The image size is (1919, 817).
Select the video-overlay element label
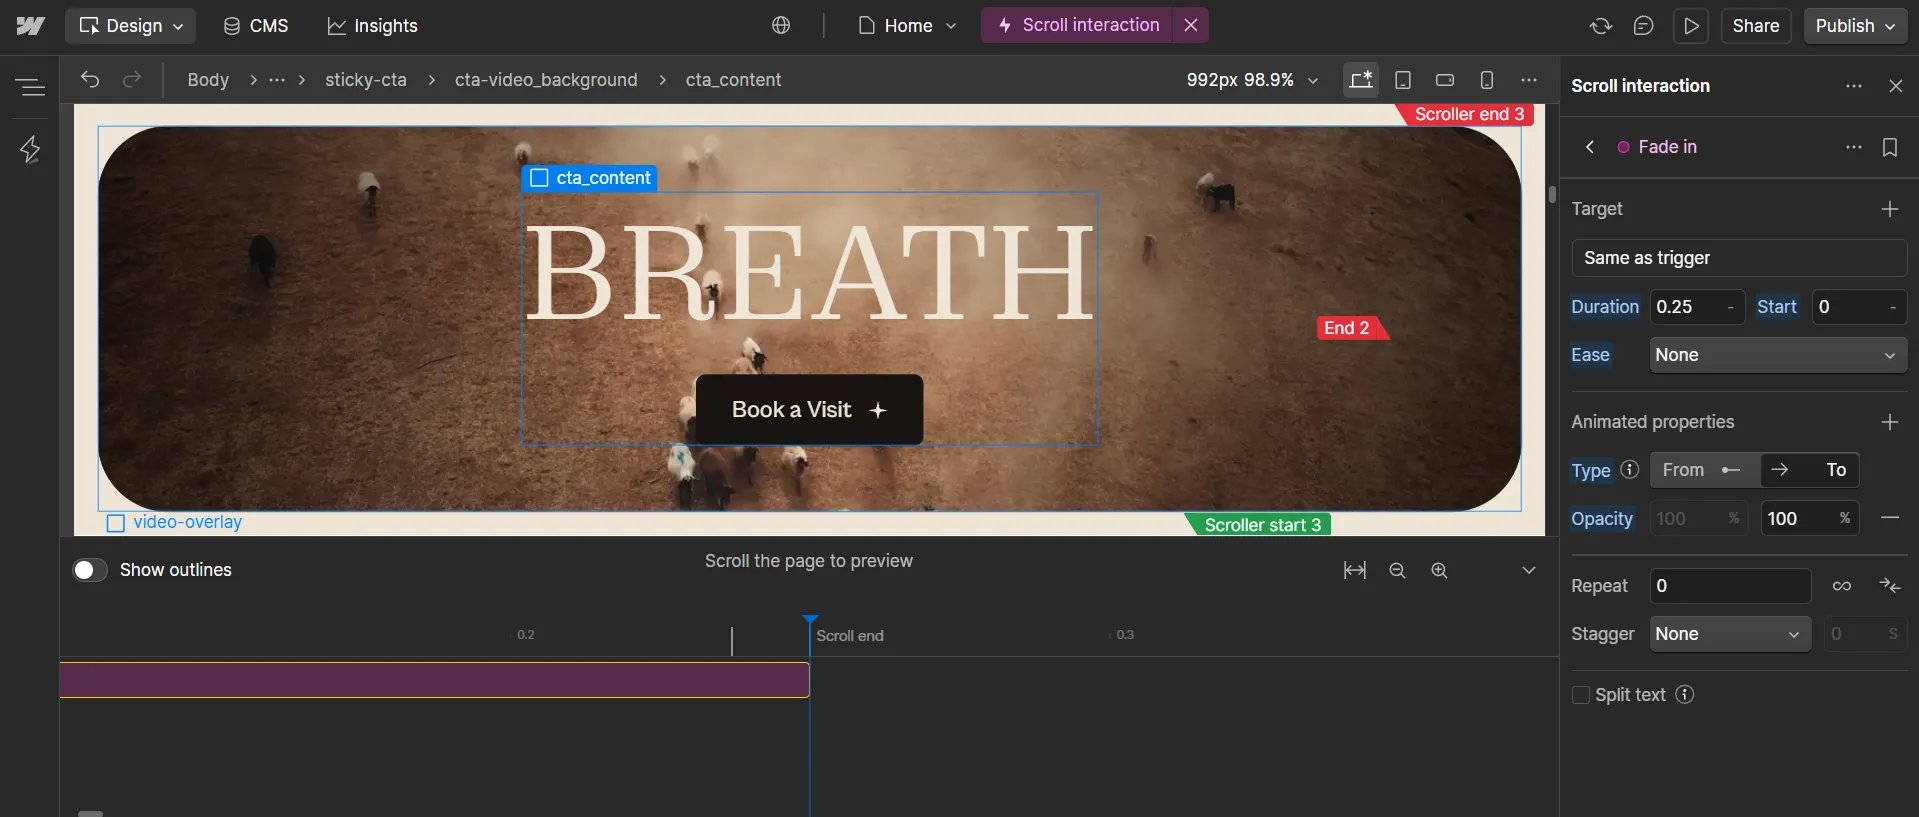pos(175,522)
